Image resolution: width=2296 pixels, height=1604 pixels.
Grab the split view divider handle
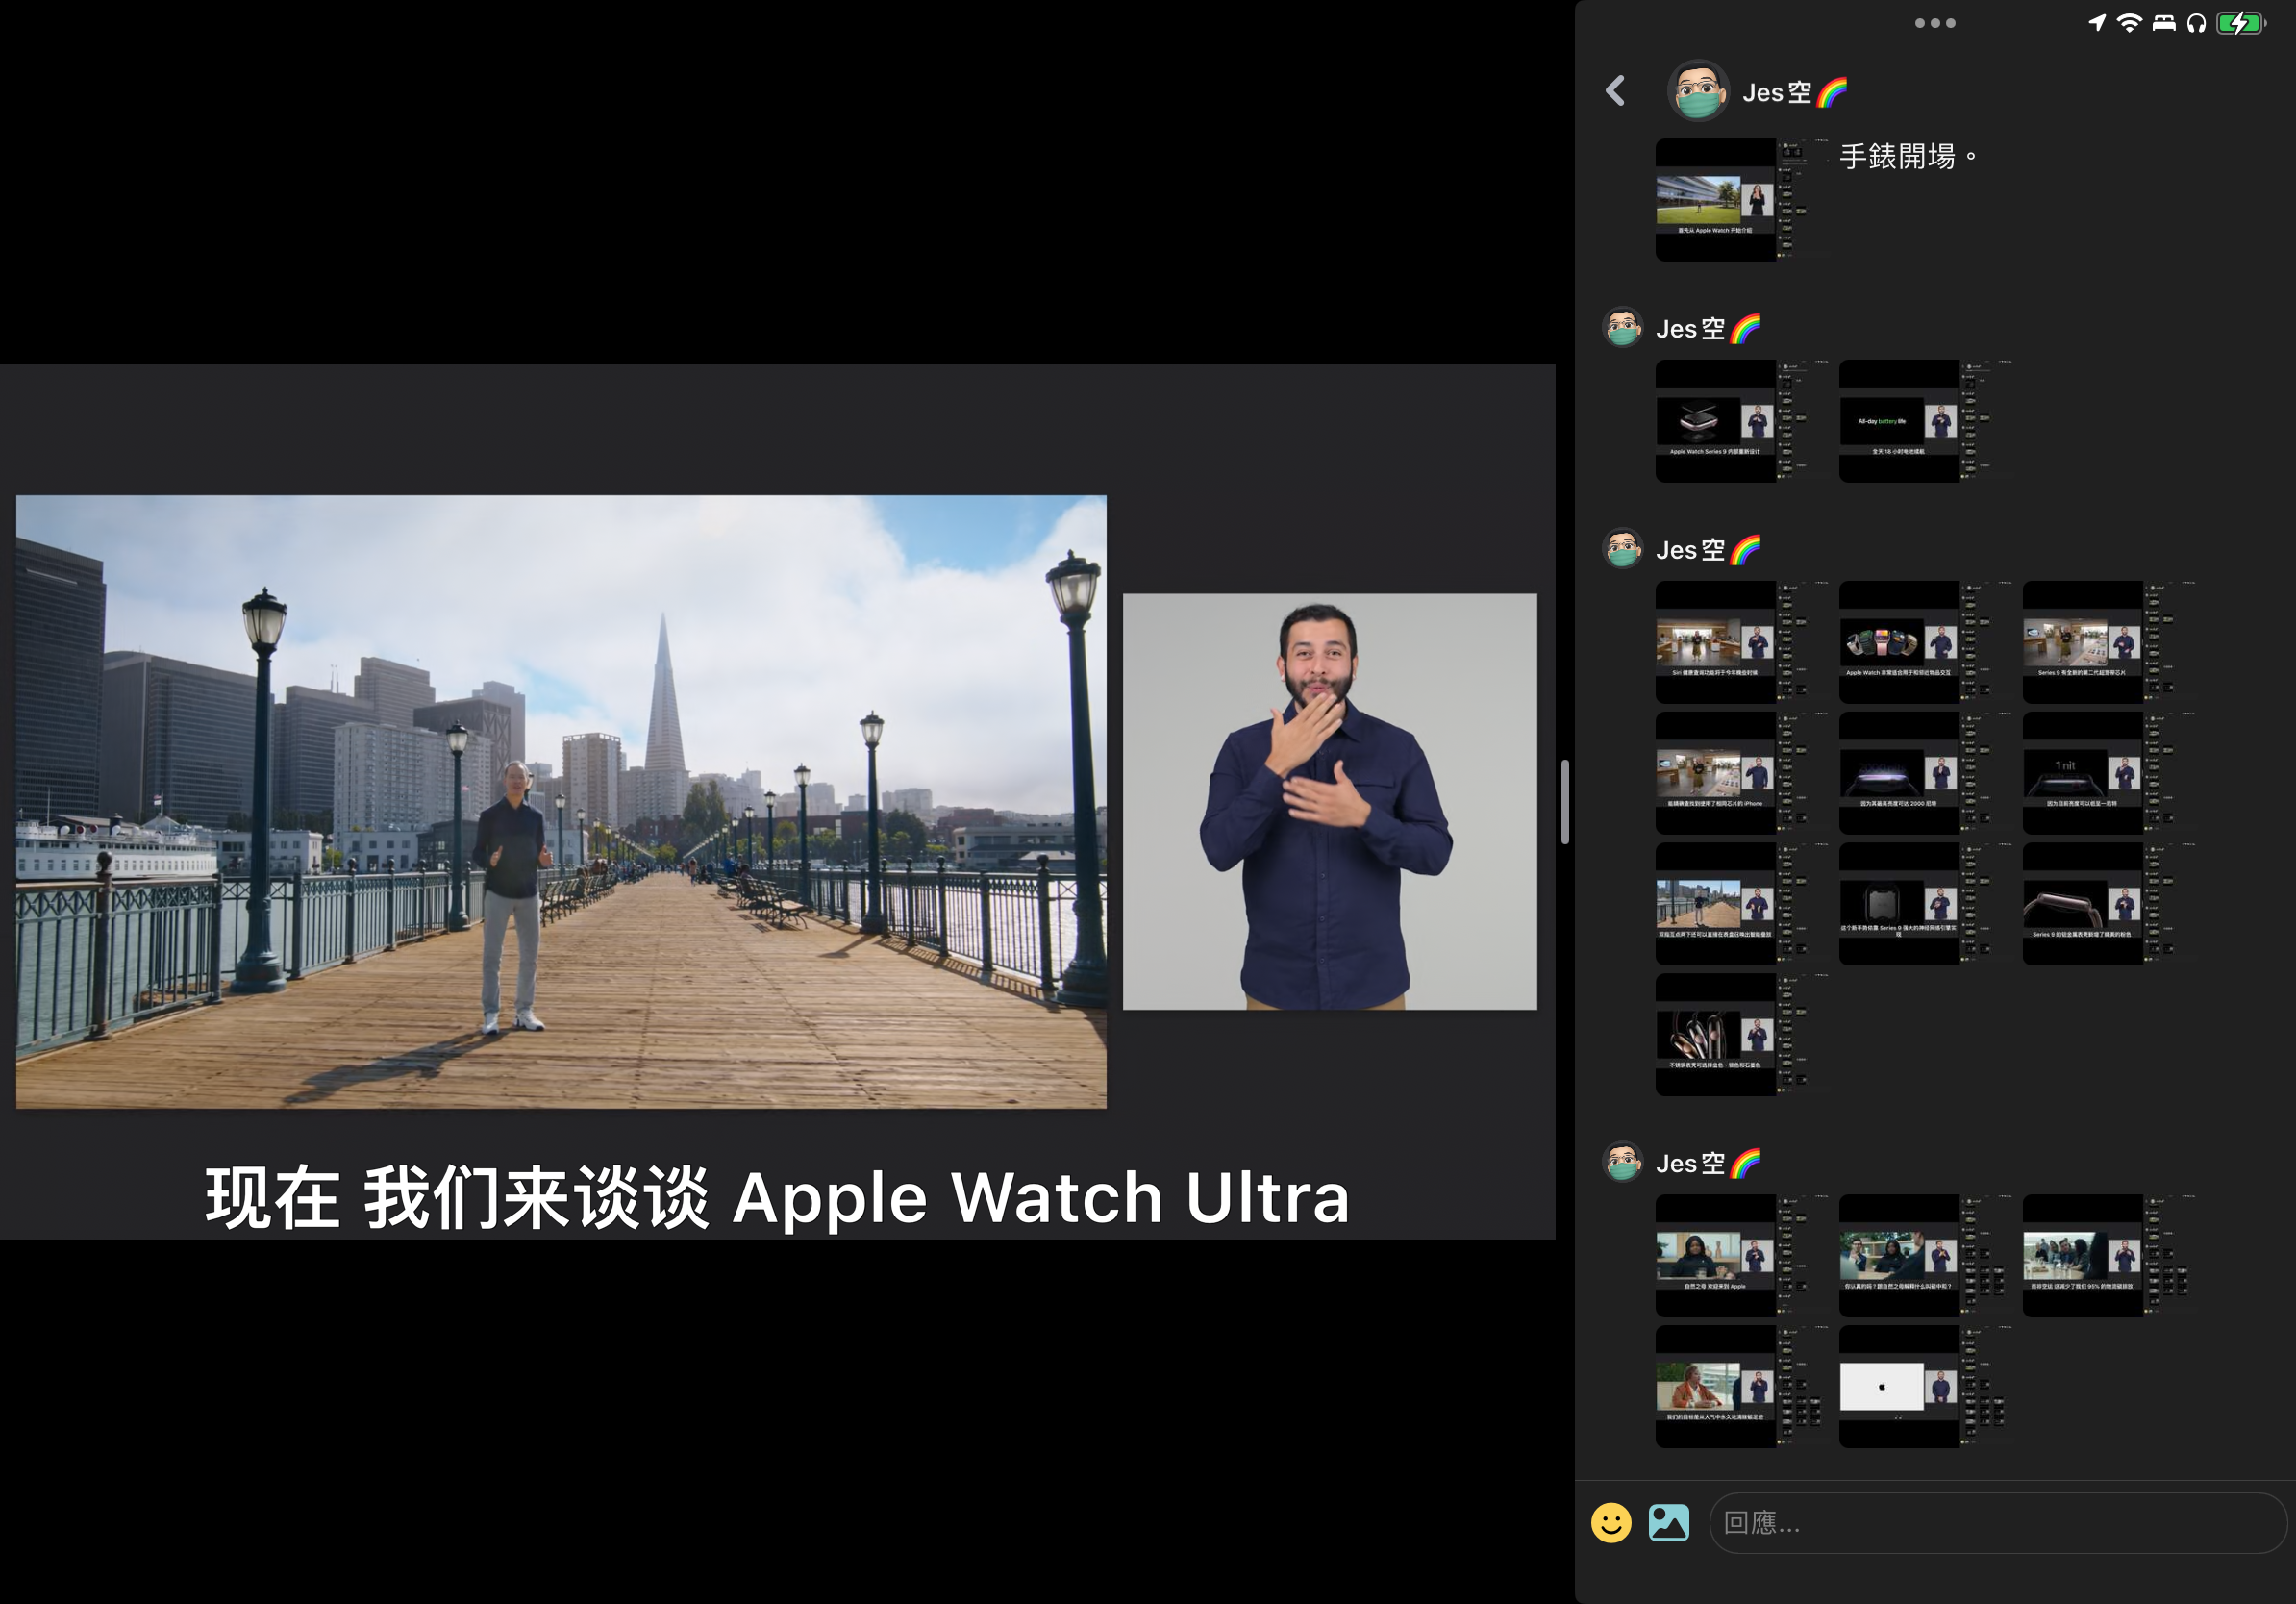pos(1565,802)
